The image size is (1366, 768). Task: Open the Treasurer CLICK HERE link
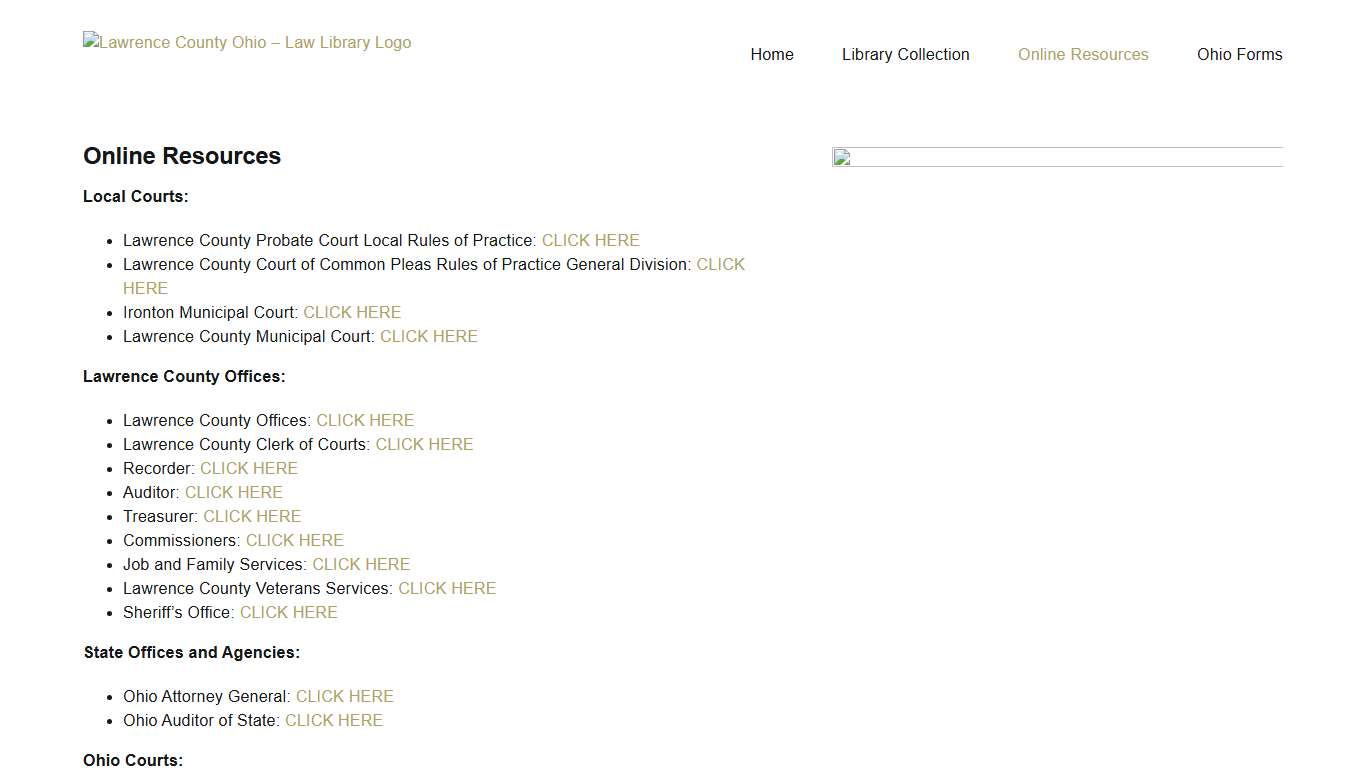click(251, 516)
